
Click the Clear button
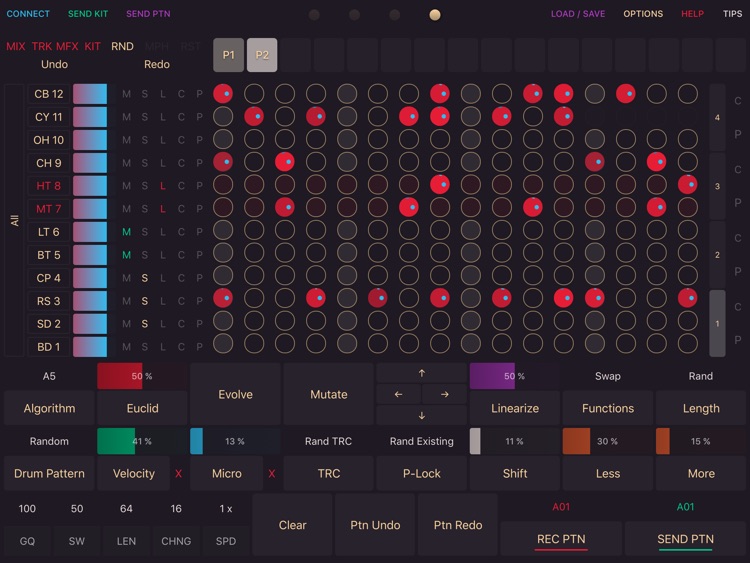tap(292, 525)
